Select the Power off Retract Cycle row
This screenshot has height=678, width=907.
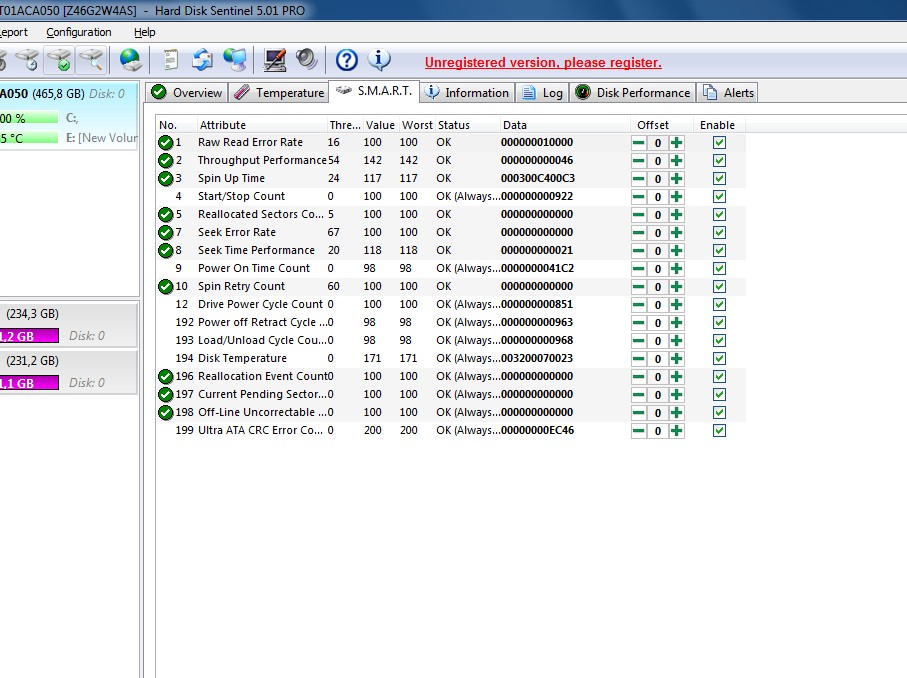click(451, 322)
